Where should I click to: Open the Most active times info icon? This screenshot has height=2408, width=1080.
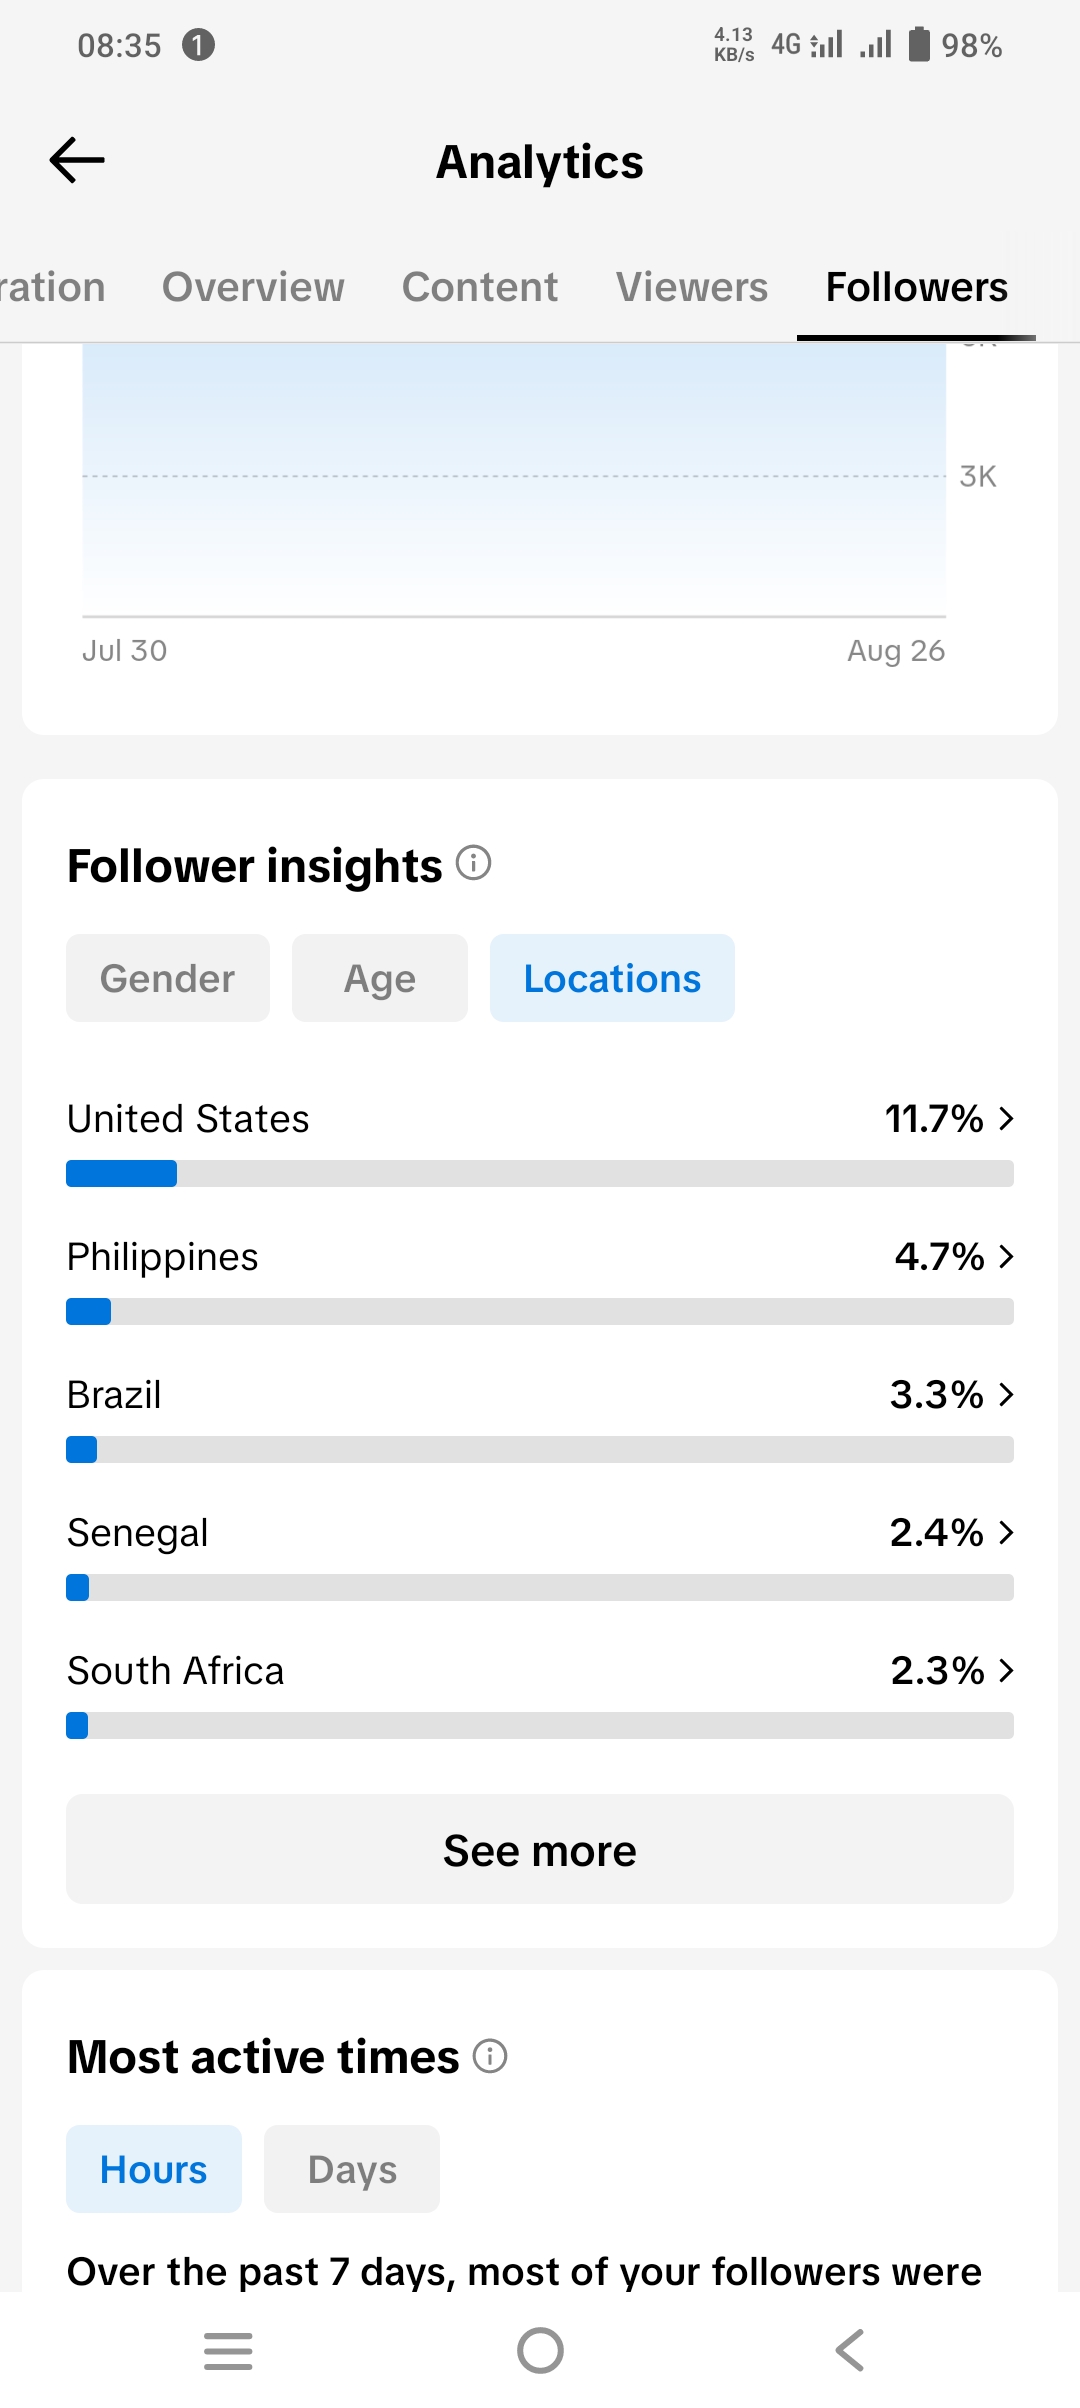(490, 2056)
